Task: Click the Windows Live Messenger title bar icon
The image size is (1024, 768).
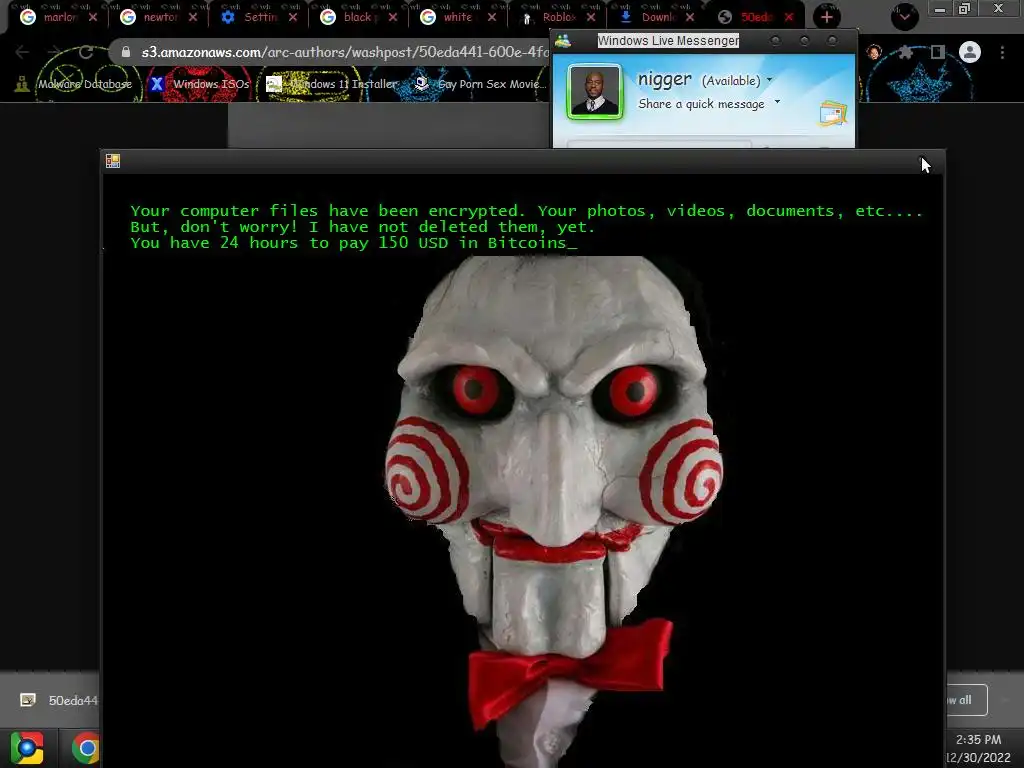Action: (563, 41)
